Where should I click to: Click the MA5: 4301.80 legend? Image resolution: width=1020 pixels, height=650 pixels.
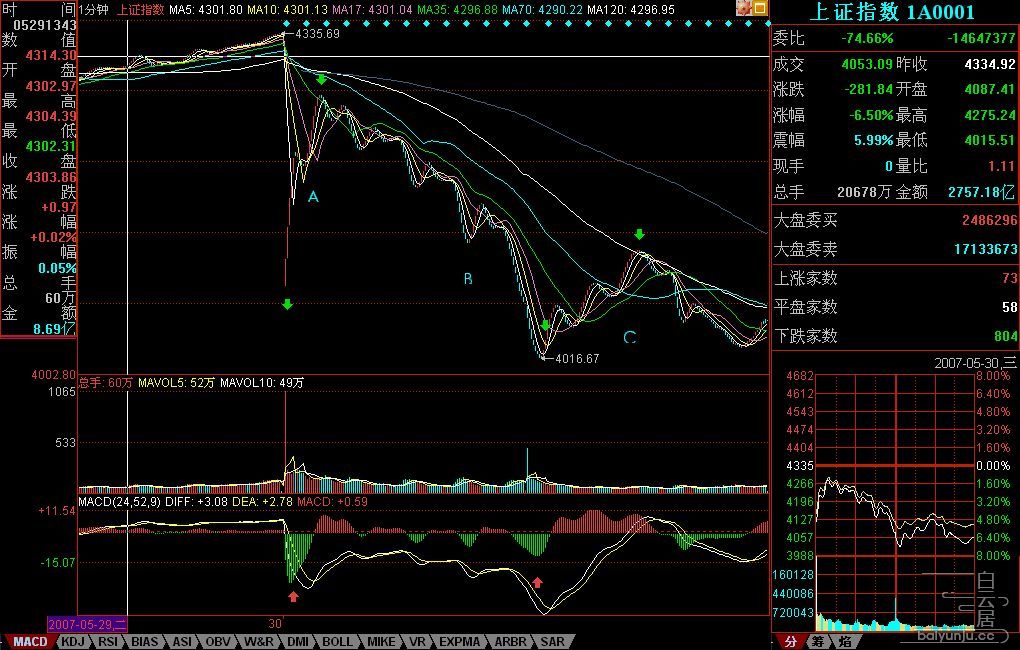pyautogui.click(x=206, y=10)
